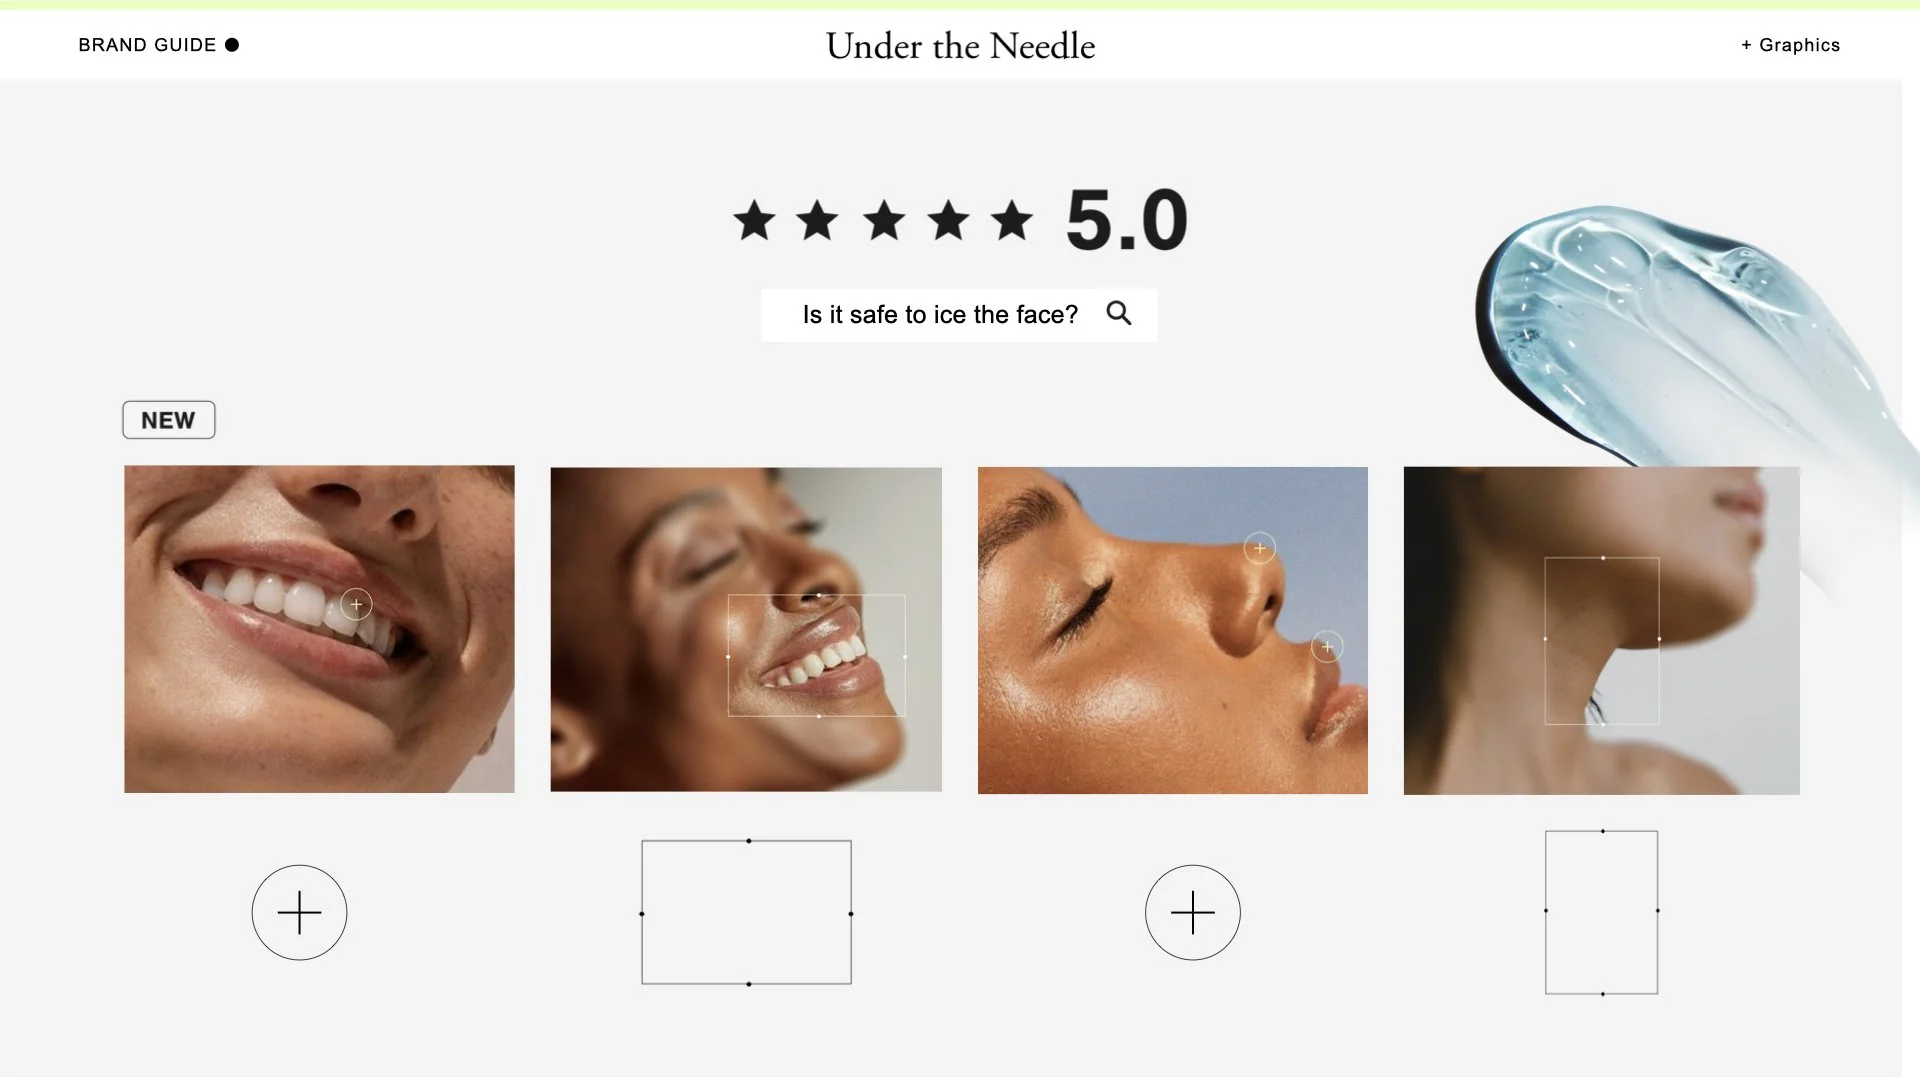This screenshot has height=1080, width=1920.
Task: Click the fifth star in the rating
Action: (x=1012, y=220)
